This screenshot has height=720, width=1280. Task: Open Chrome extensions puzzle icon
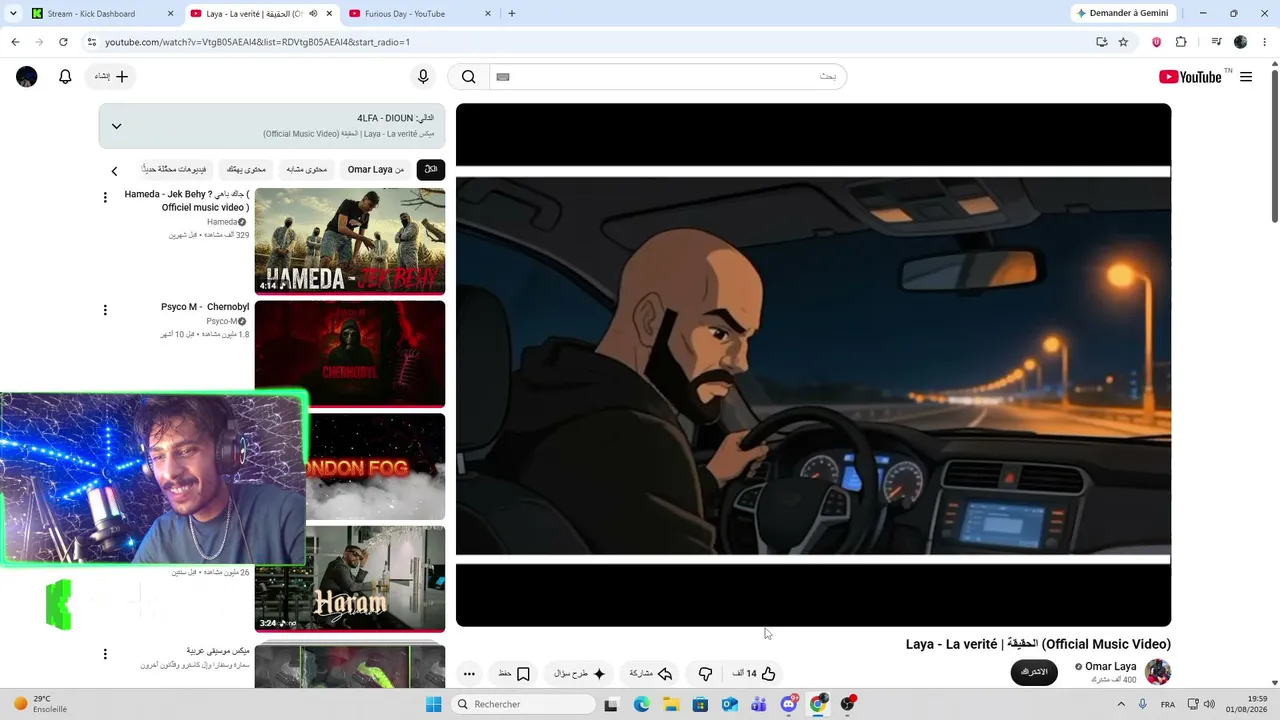[x=1181, y=42]
